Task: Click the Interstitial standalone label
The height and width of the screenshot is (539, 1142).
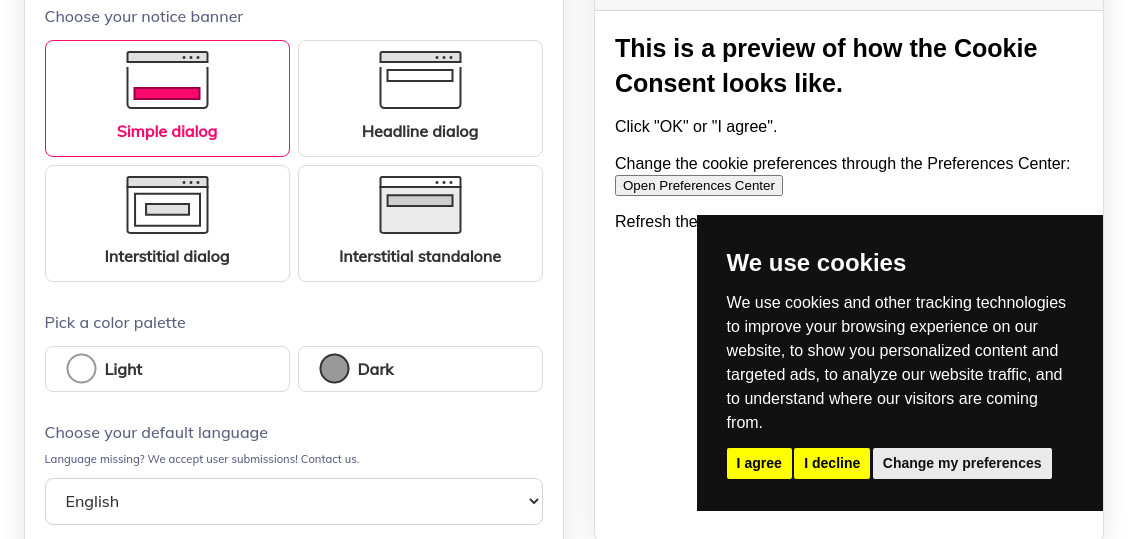Action: point(420,256)
